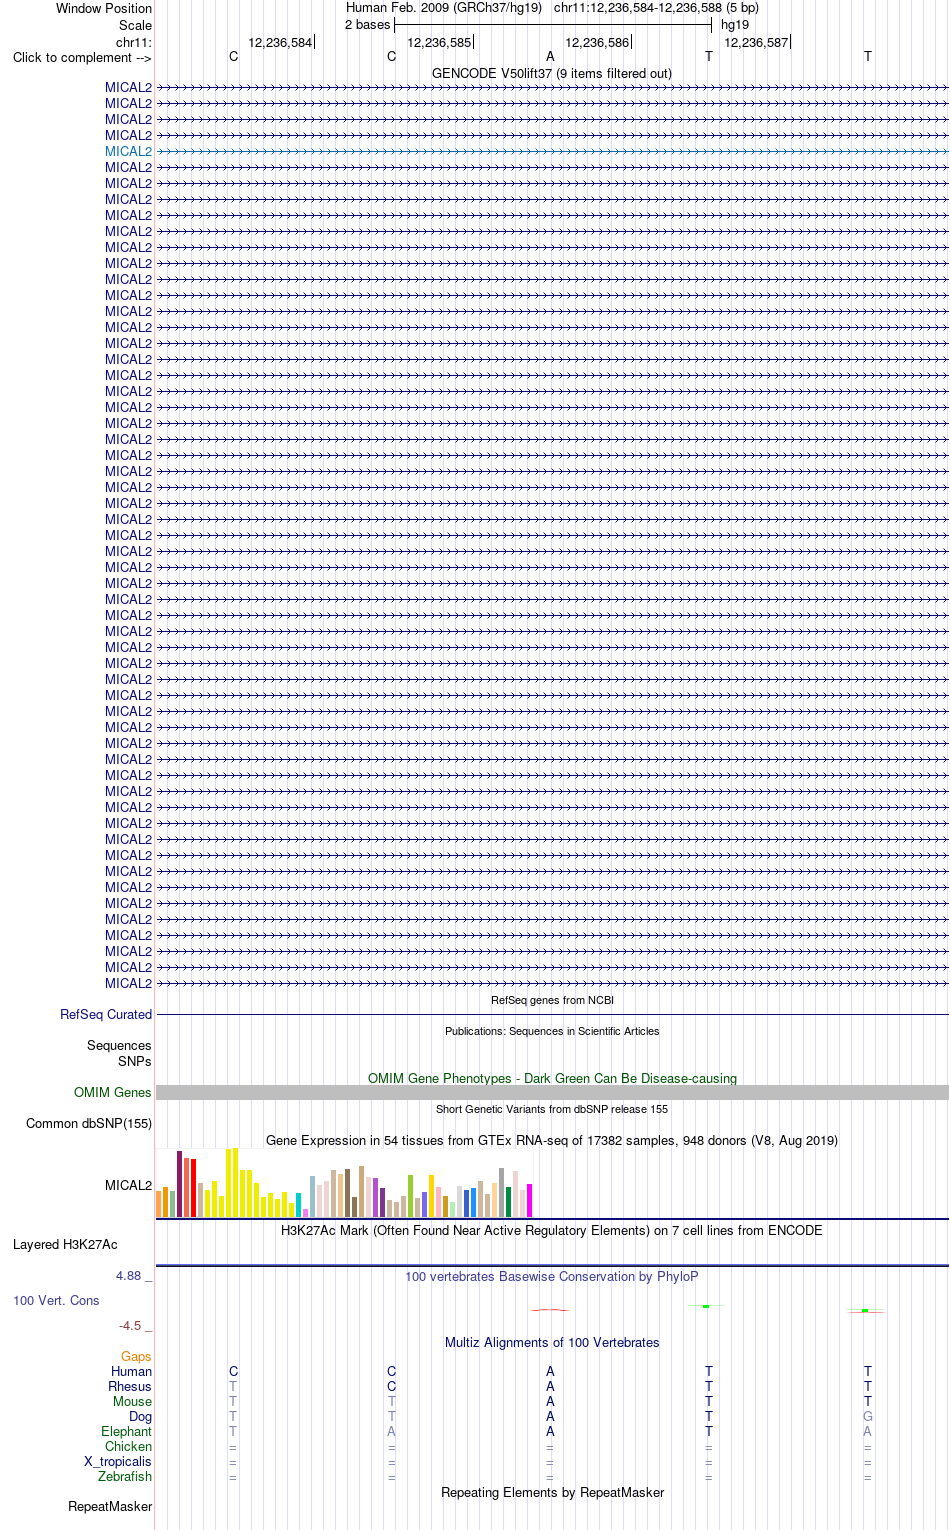Click the 'X_tropicalis' alignment row label
Viewport: 950px width, 1530px height.
[118, 1462]
